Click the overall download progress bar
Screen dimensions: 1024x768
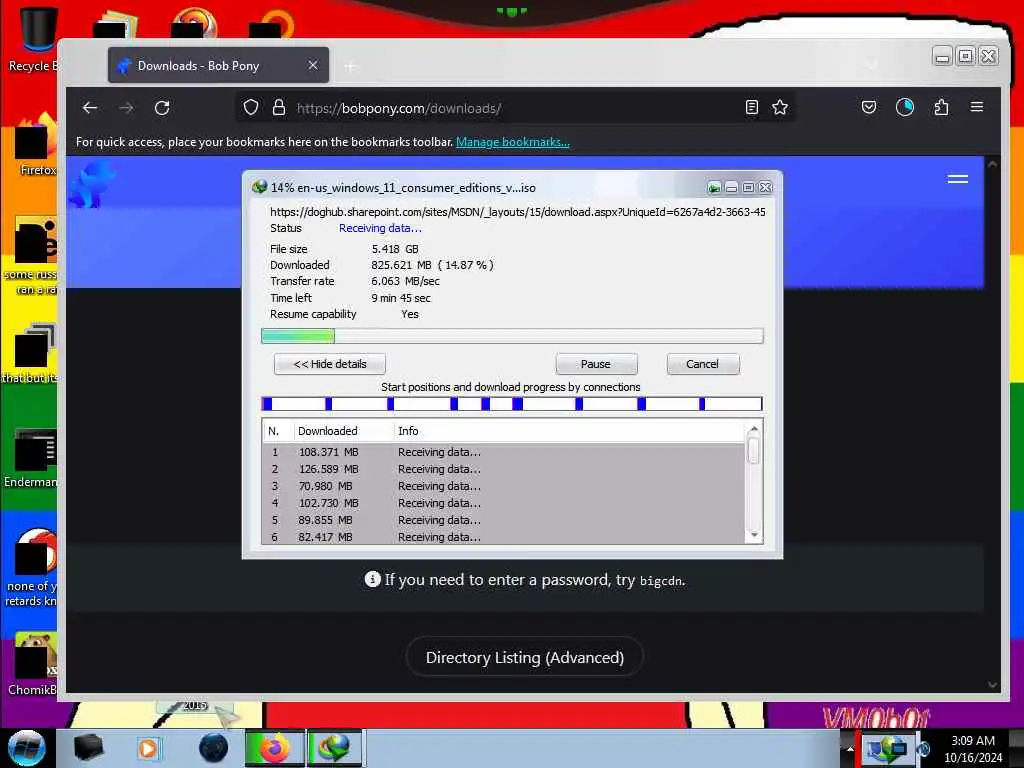point(512,336)
